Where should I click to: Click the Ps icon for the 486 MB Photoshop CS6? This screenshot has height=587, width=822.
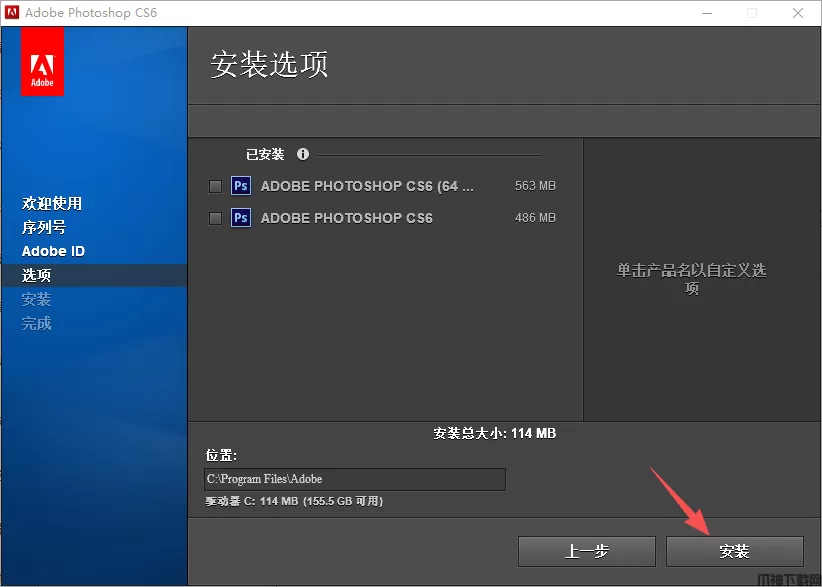240,218
